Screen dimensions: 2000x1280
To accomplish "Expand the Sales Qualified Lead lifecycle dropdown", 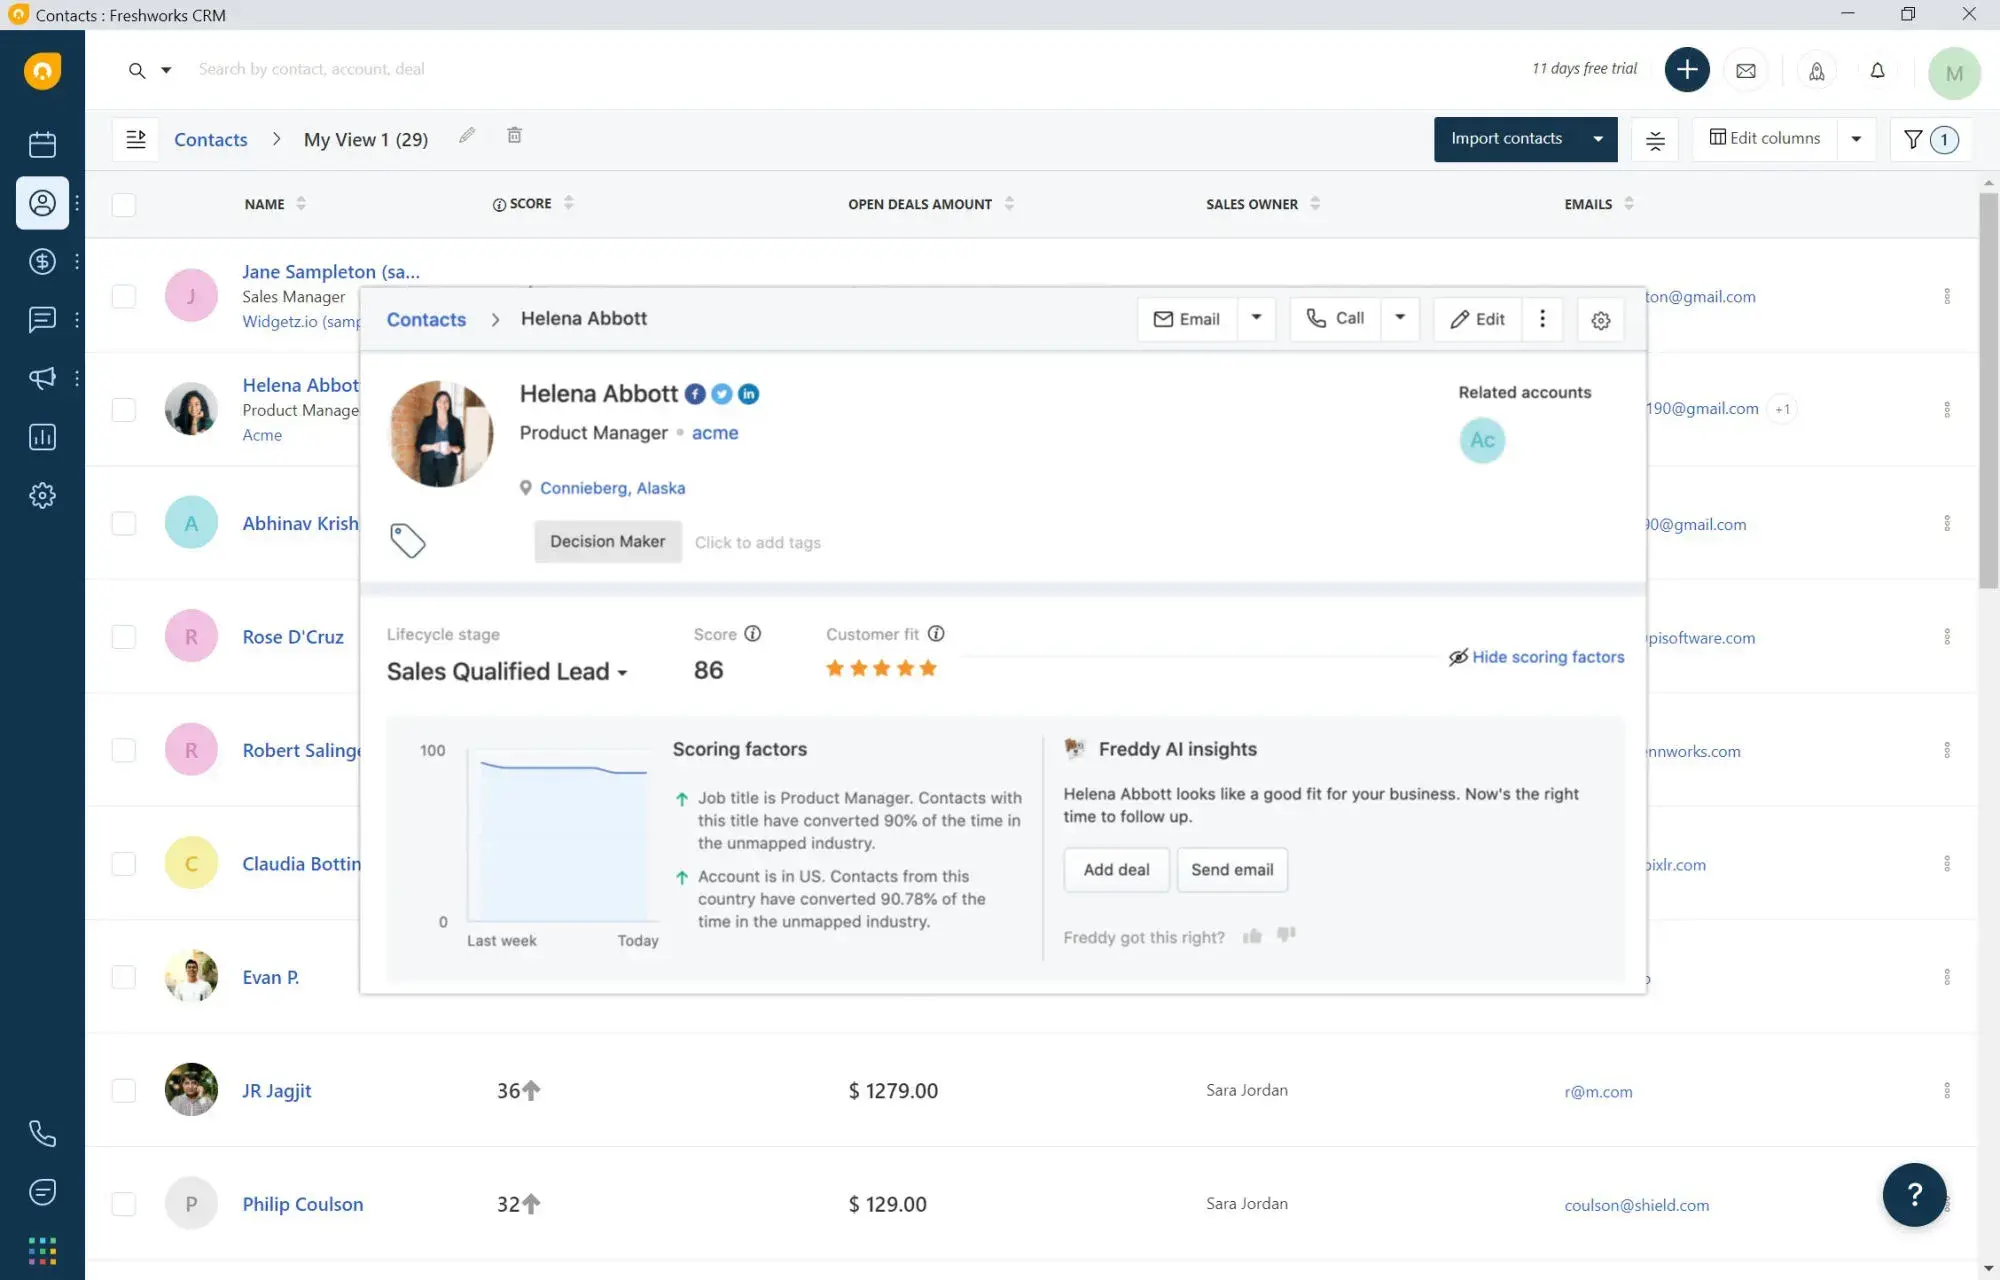I will (622, 672).
